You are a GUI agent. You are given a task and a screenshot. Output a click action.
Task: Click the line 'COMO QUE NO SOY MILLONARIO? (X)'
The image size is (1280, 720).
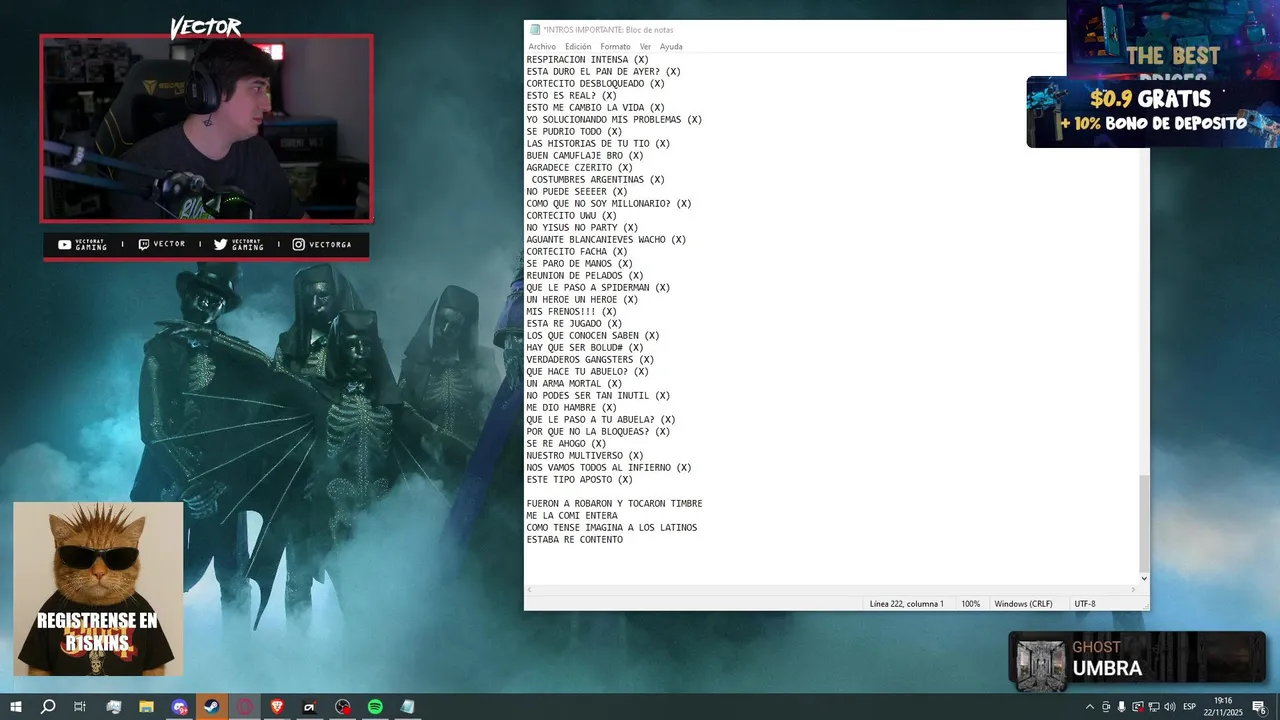click(x=609, y=204)
